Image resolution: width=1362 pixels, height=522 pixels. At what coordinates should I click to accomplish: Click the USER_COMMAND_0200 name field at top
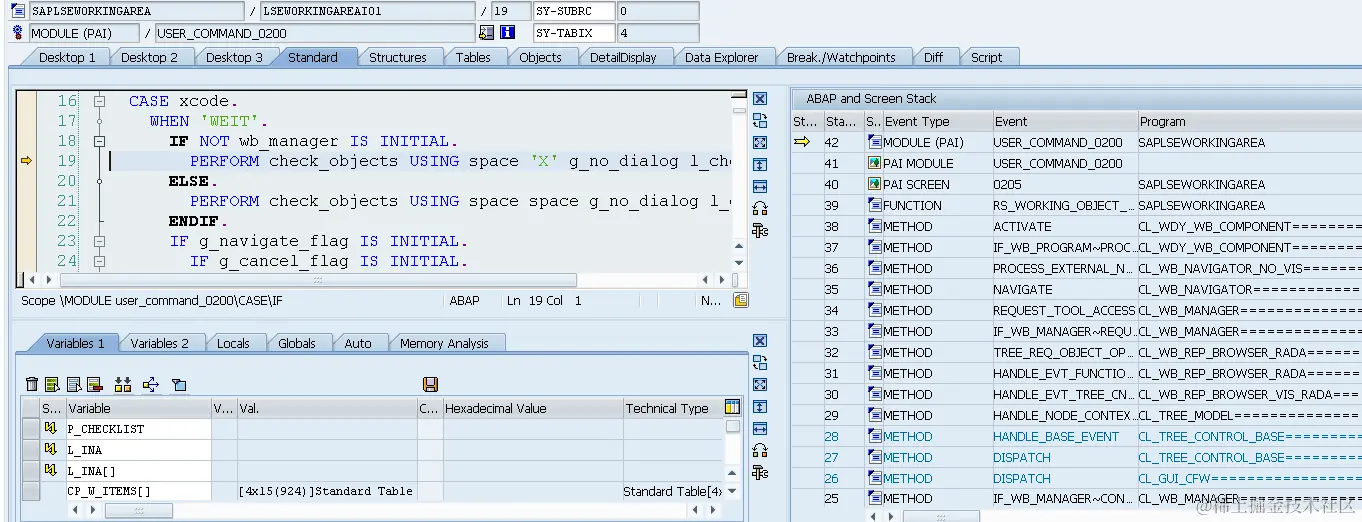point(314,33)
